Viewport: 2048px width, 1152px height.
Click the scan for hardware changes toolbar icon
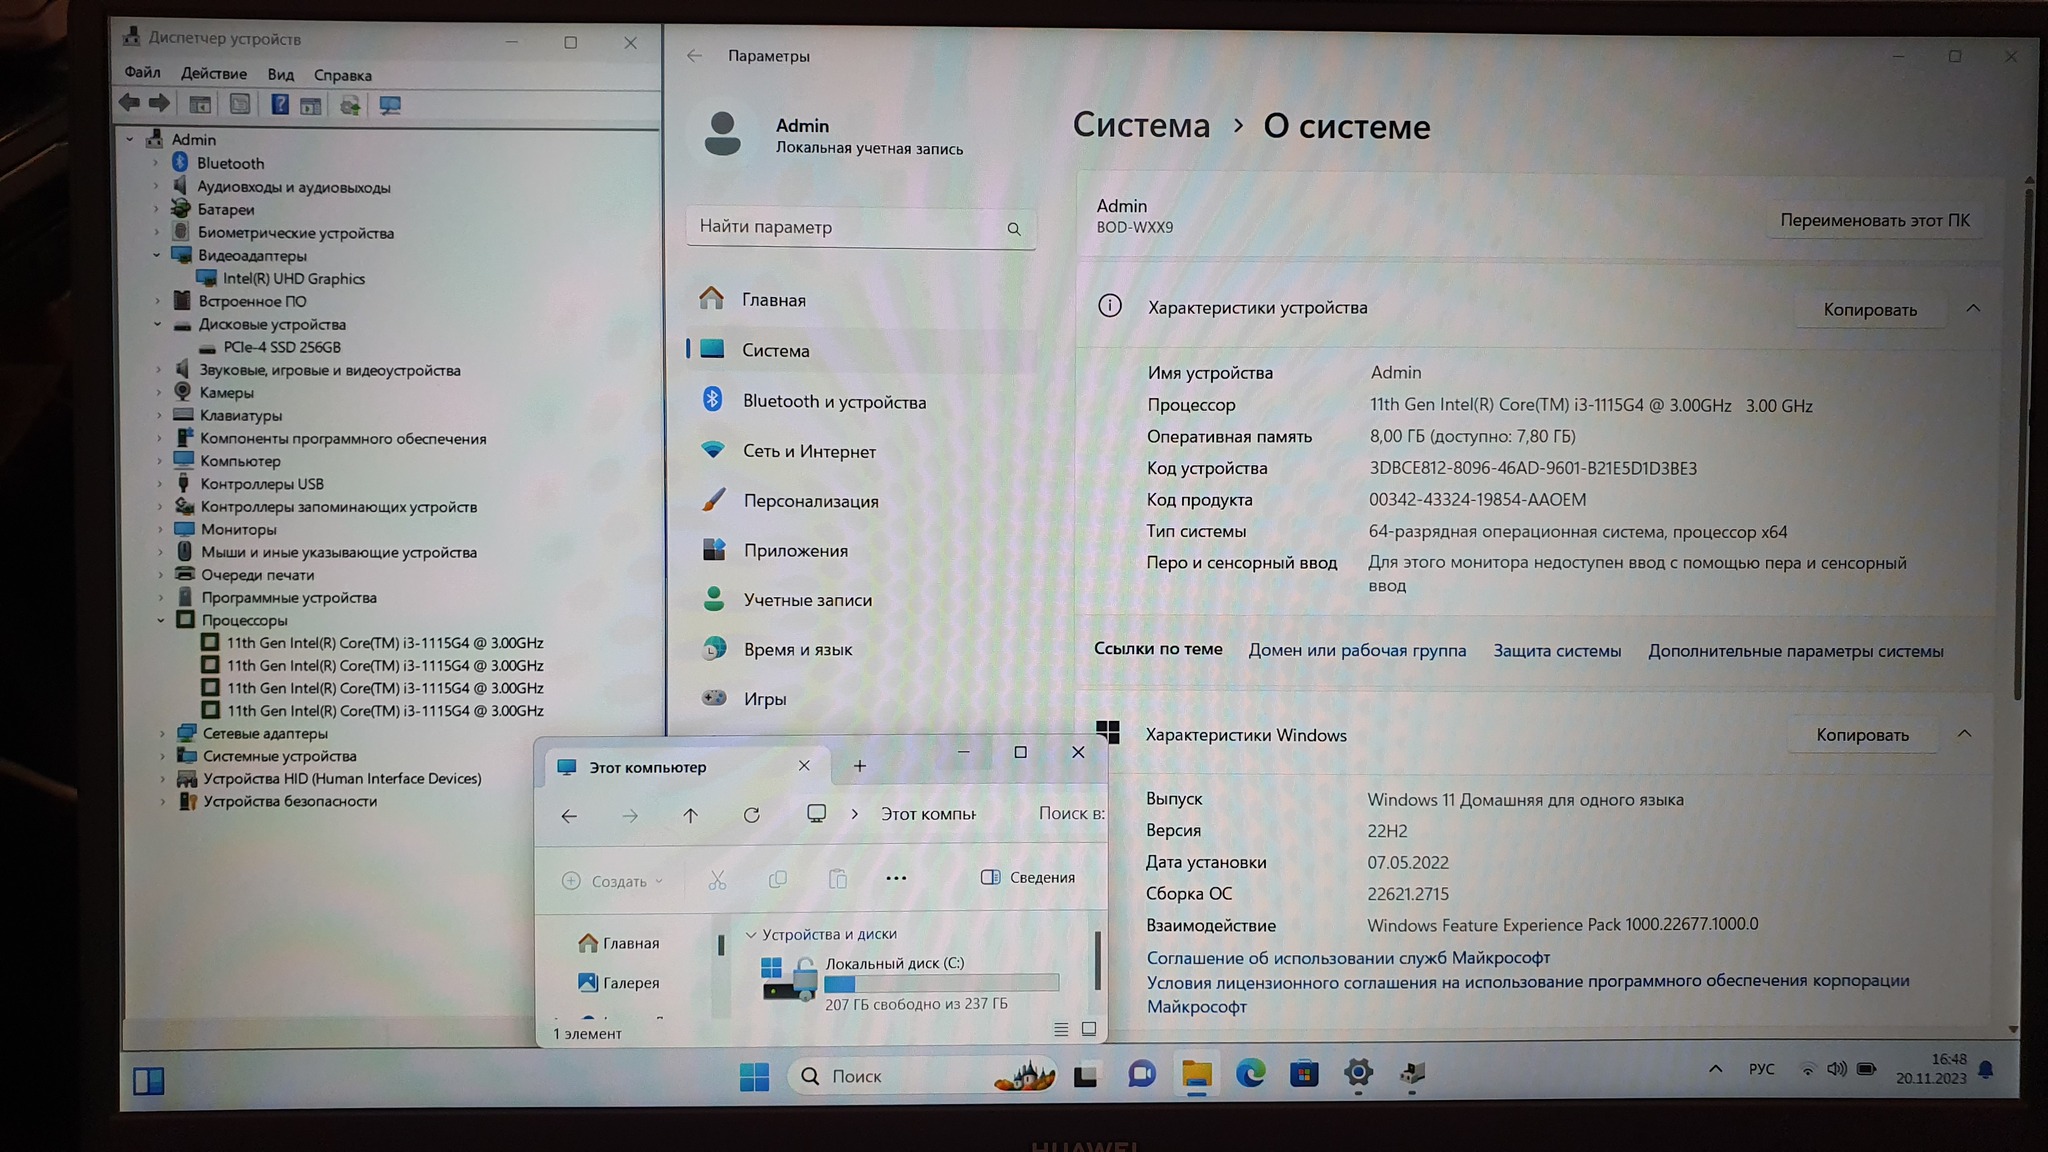pos(390,105)
